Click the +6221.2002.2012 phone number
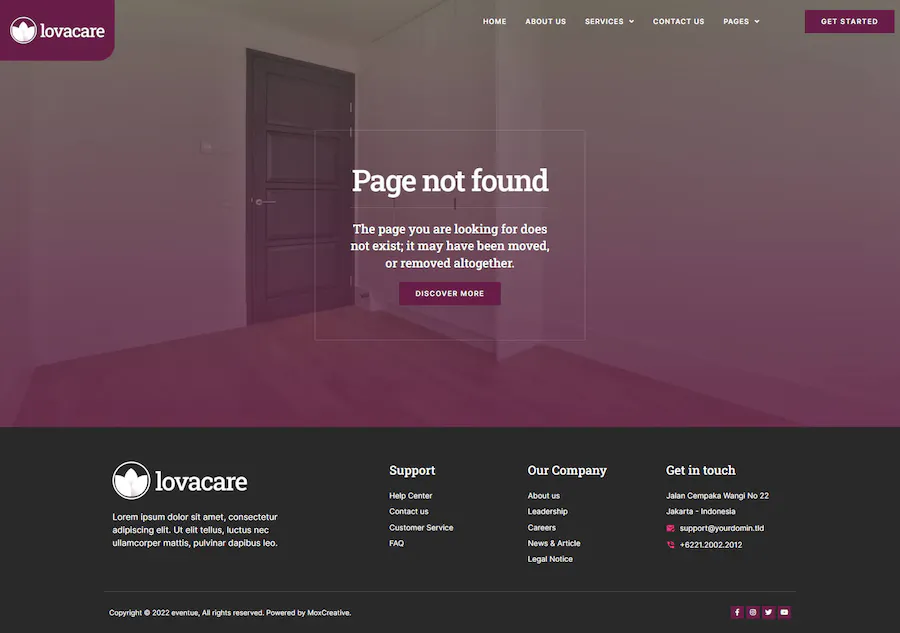Viewport: 900px width, 633px height. [x=711, y=545]
